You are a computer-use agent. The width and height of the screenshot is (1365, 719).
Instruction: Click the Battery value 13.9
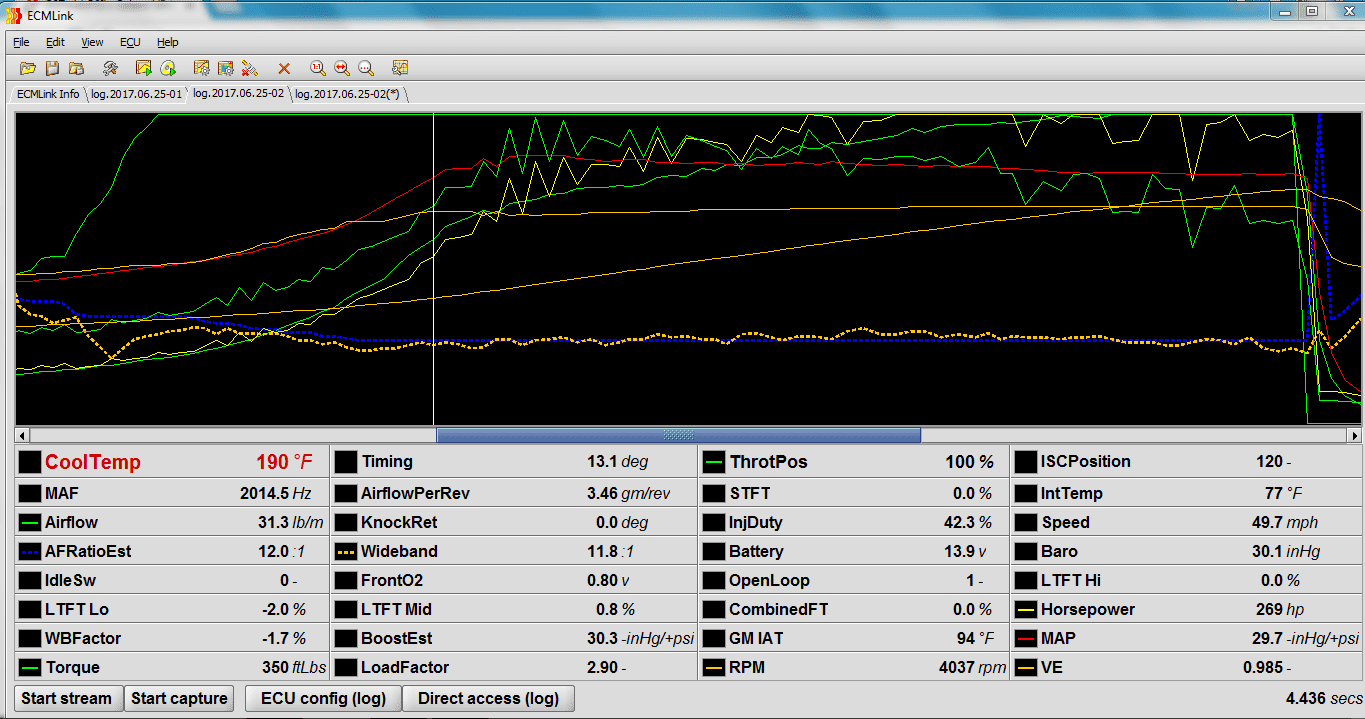pos(958,551)
